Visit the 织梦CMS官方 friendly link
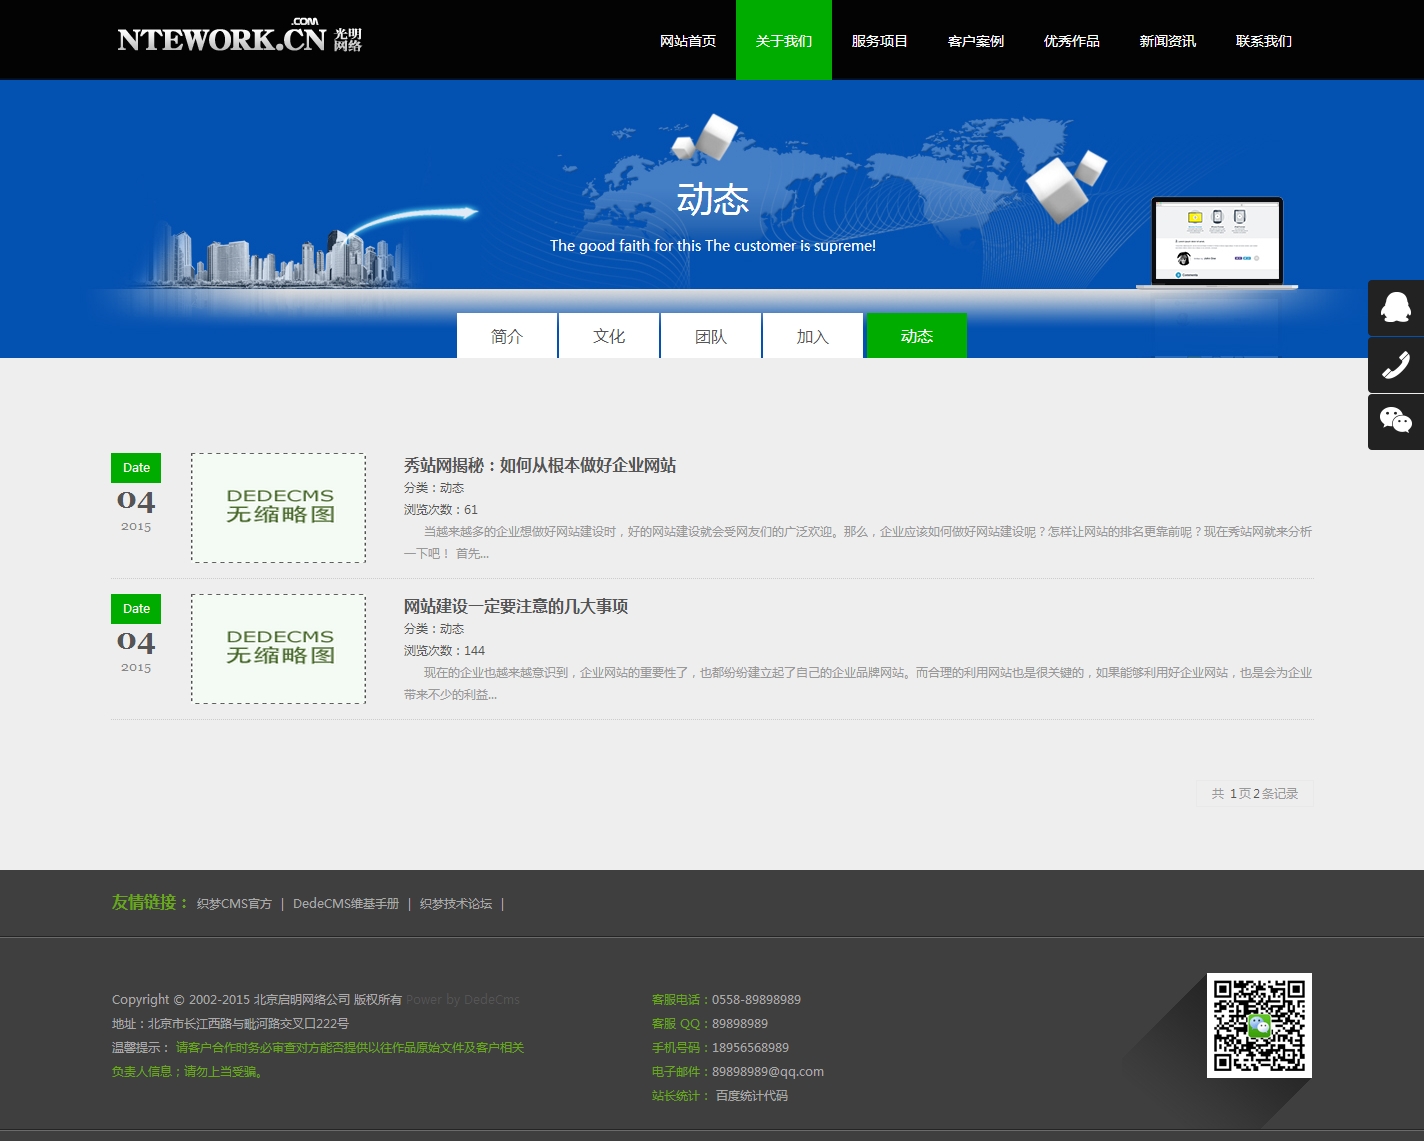 point(234,904)
